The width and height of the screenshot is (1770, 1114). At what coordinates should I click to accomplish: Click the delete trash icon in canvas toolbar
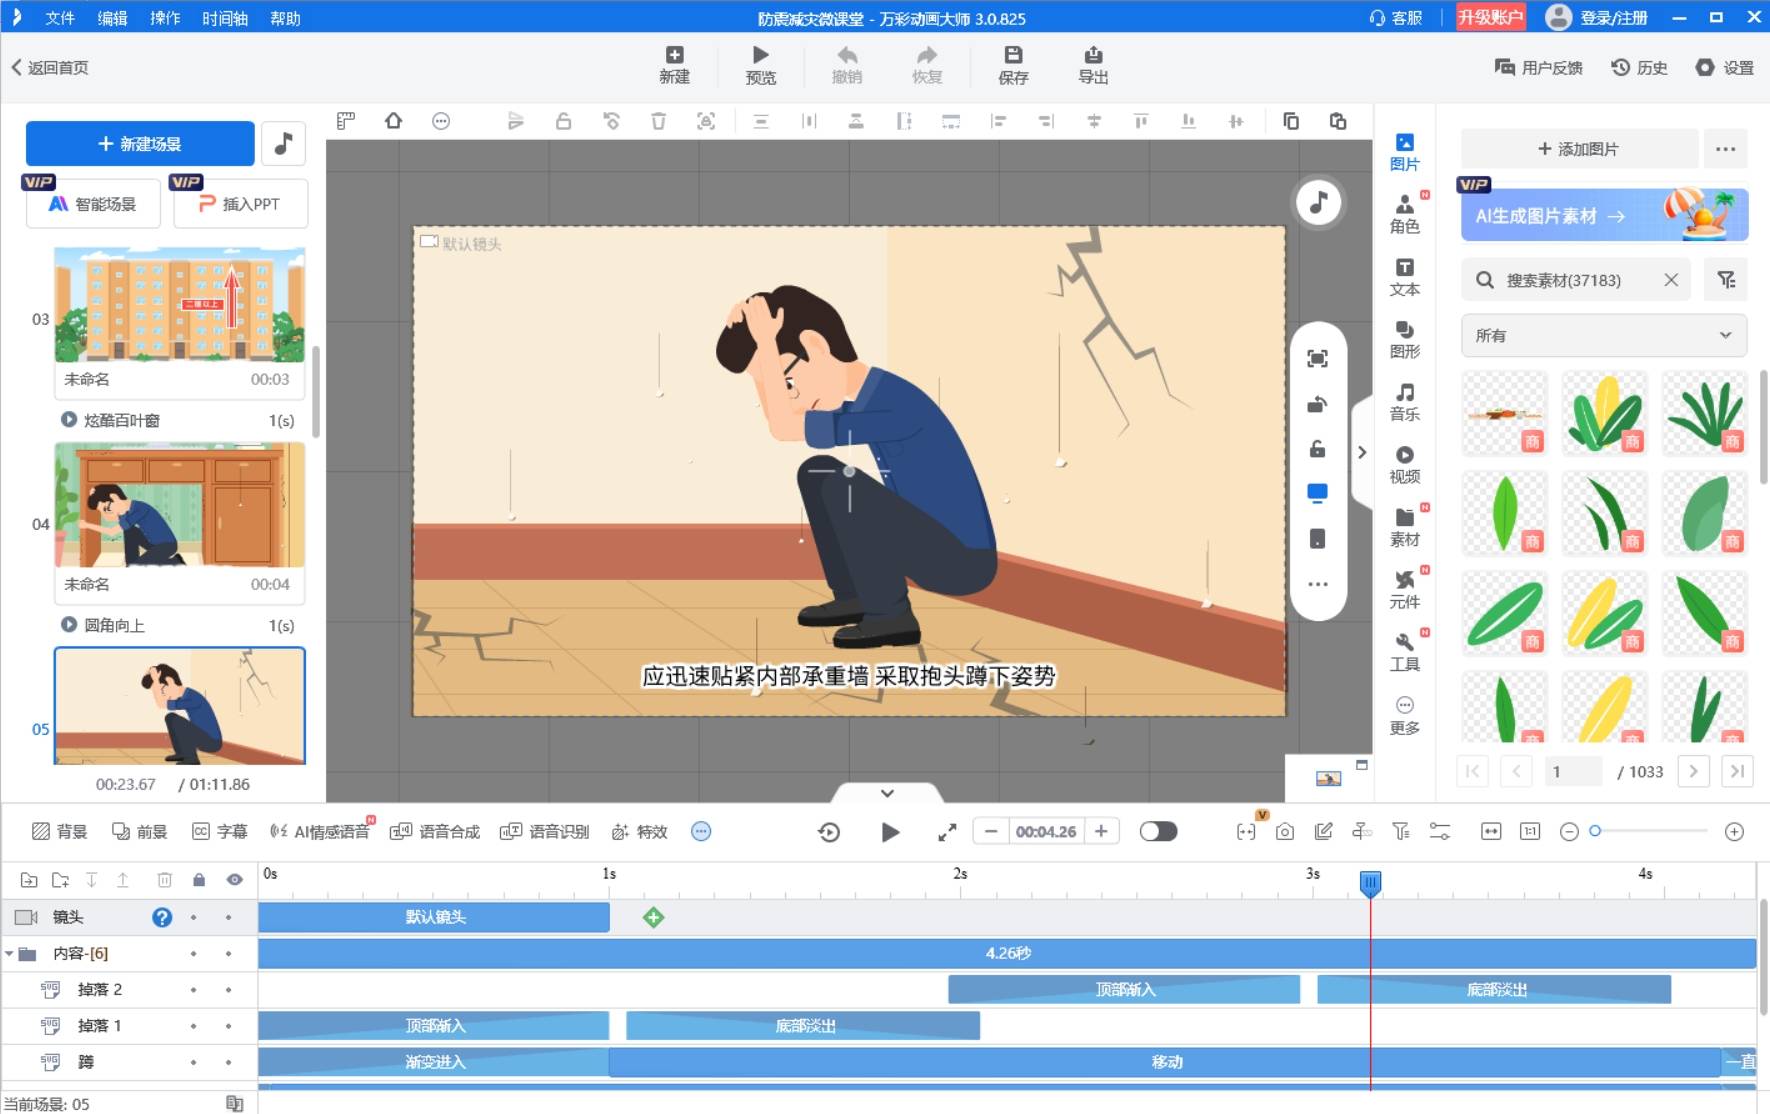pyautogui.click(x=658, y=121)
